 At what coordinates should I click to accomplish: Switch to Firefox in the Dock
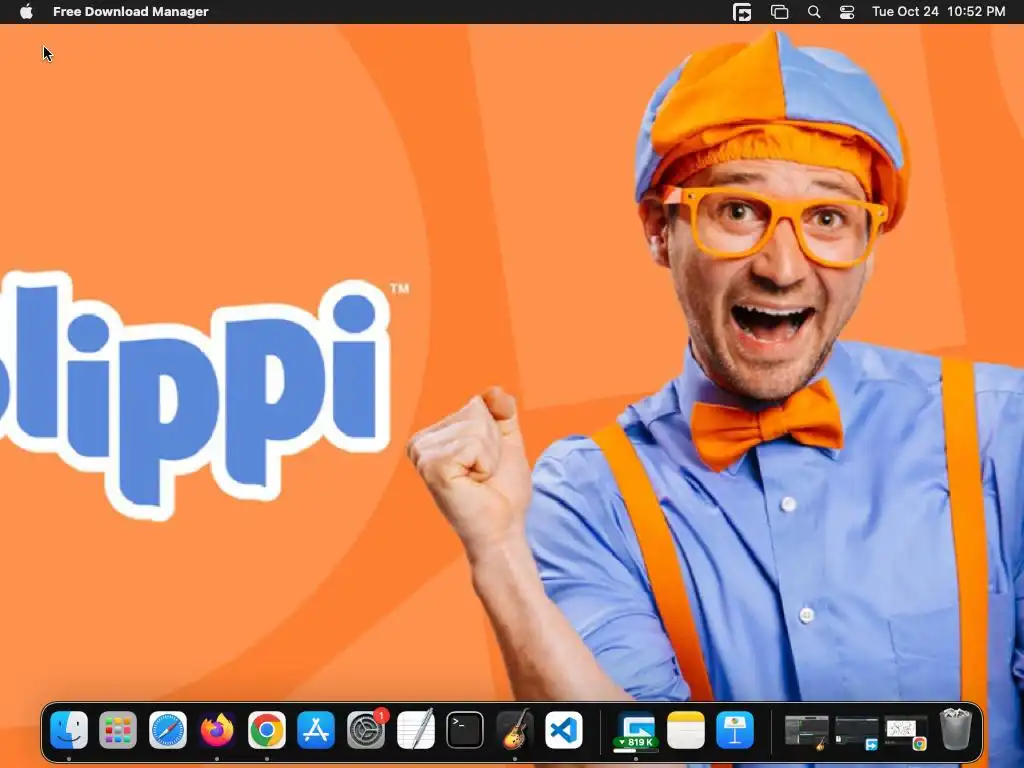tap(217, 729)
